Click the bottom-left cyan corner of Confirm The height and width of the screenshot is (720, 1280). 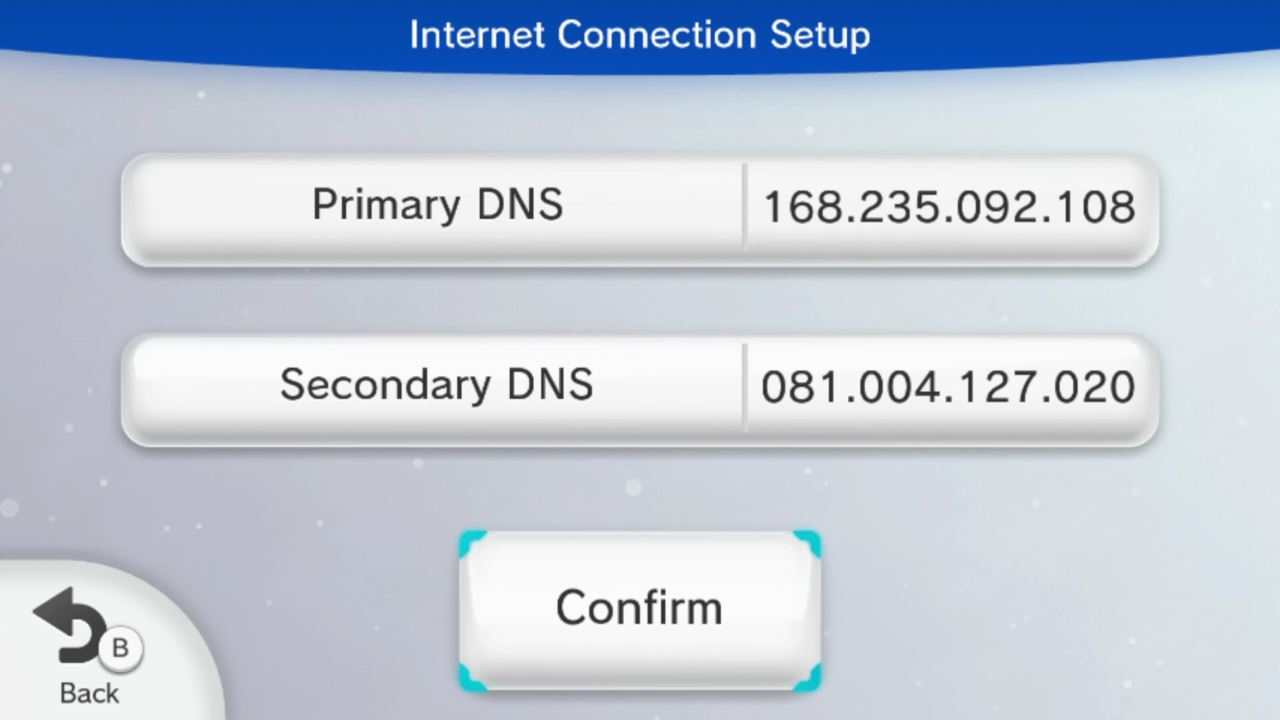(473, 677)
